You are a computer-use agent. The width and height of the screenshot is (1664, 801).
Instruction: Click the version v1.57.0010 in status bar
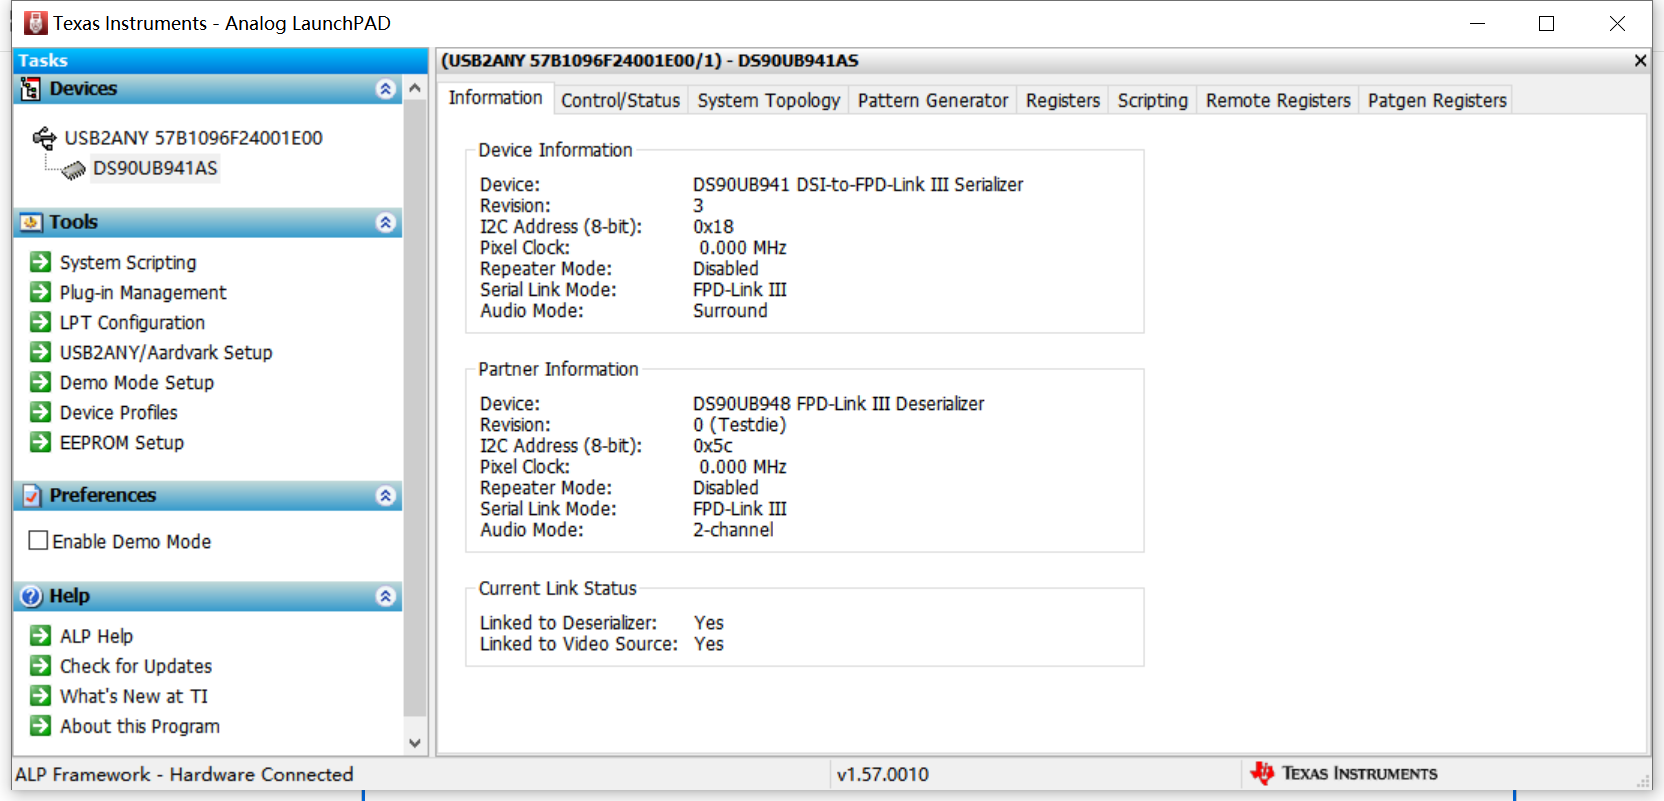point(883,774)
